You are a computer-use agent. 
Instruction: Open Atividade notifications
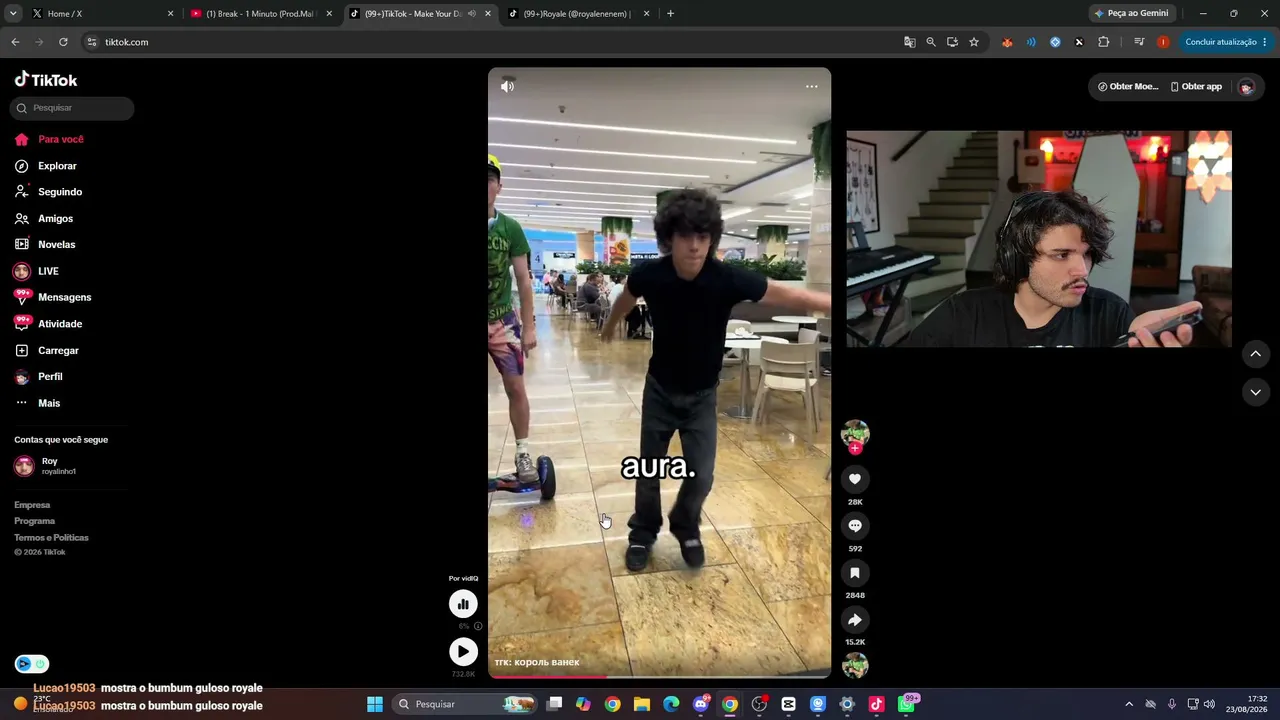[x=48, y=324]
